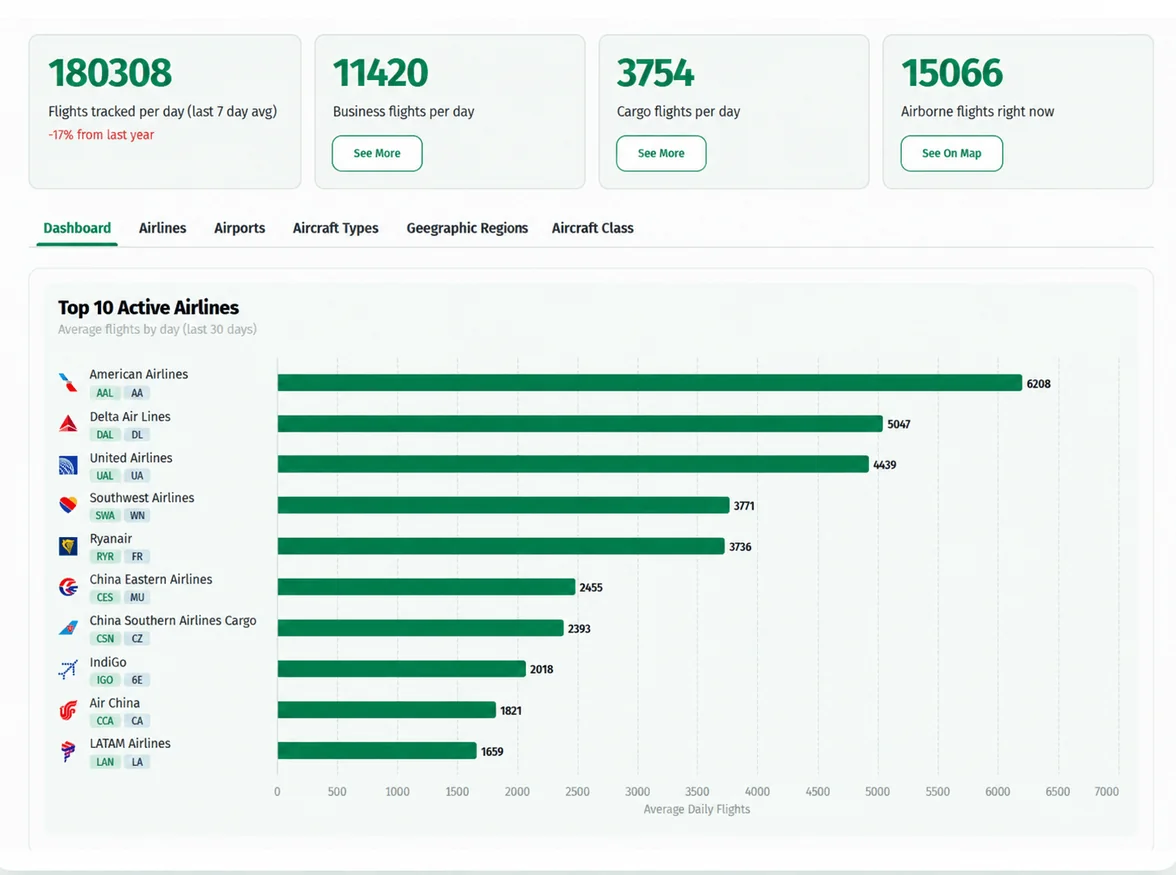Click the WN code badge
The width and height of the screenshot is (1176, 875).
click(137, 515)
